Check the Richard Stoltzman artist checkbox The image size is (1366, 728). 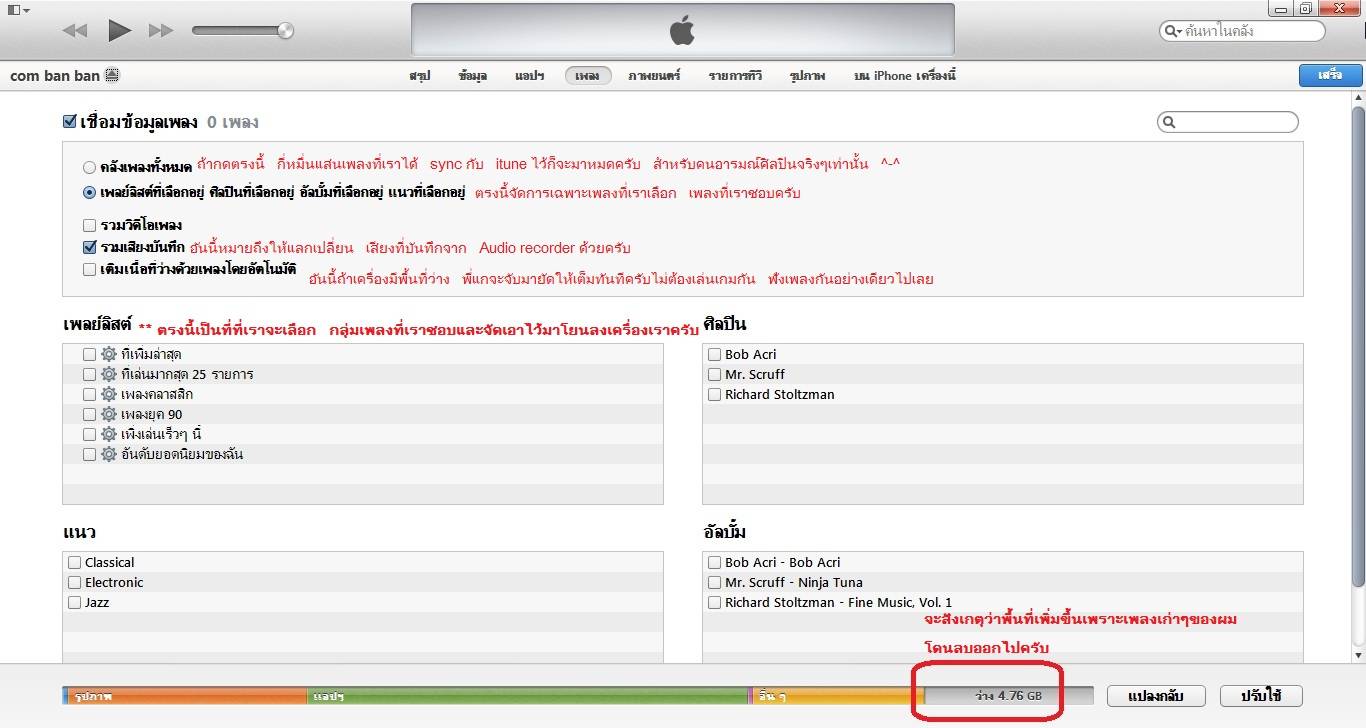(x=714, y=394)
